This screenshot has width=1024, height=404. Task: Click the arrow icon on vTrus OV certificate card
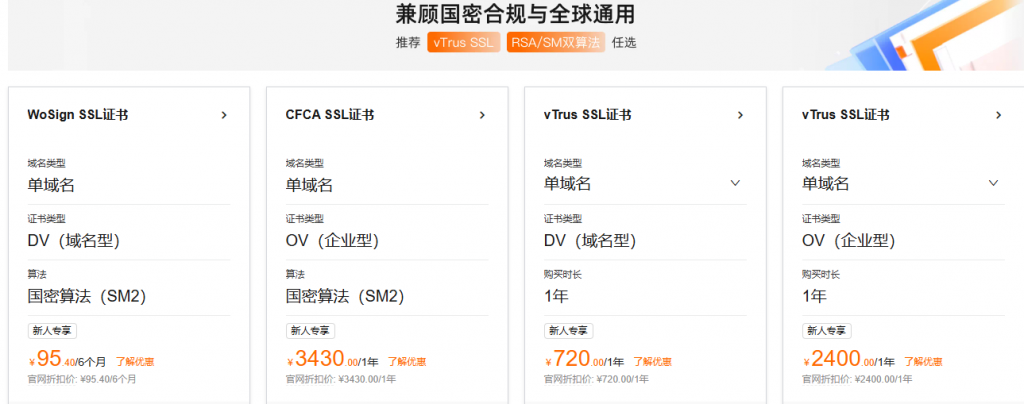click(x=998, y=115)
